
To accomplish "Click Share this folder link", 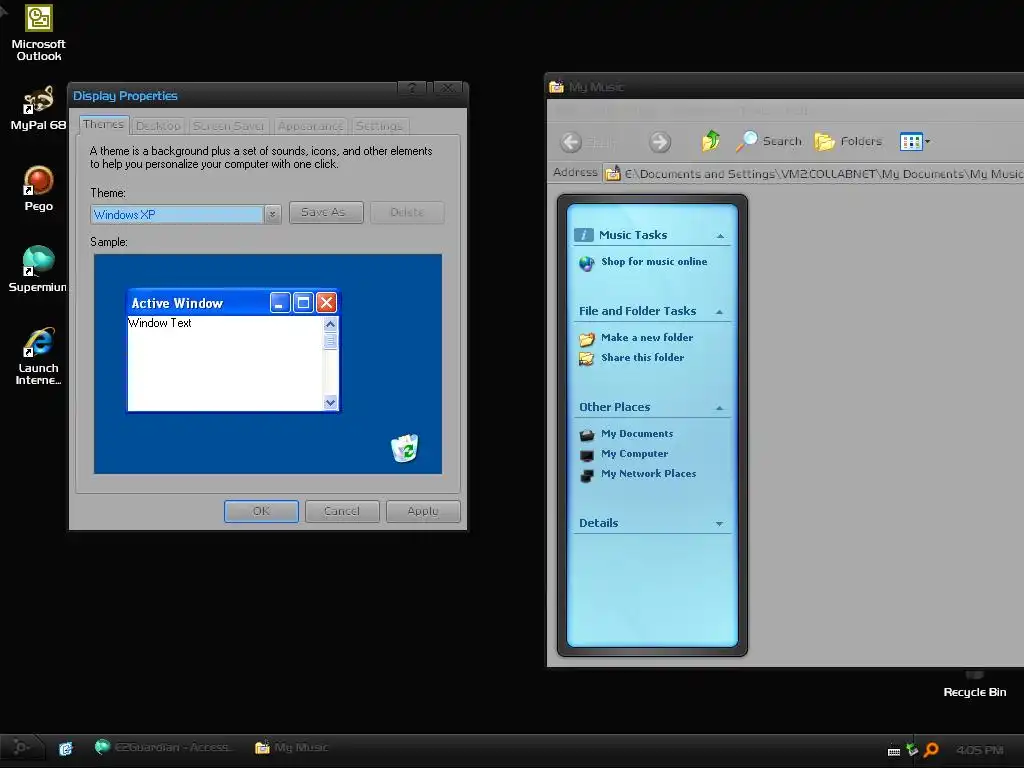I will coord(643,358).
